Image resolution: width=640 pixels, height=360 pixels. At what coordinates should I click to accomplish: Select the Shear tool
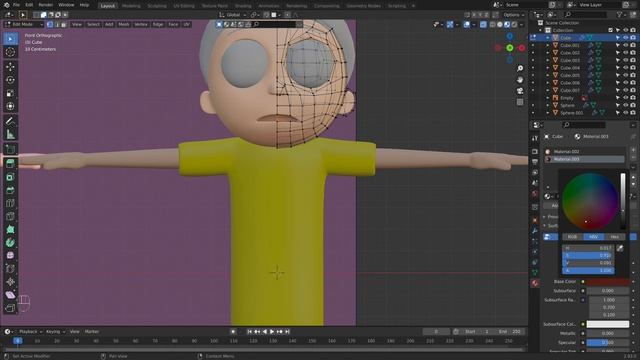click(10, 295)
